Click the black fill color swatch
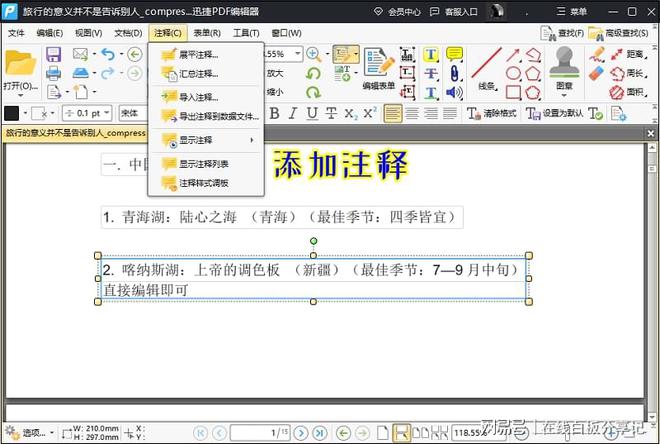This screenshot has width=660, height=444. click(x=12, y=113)
